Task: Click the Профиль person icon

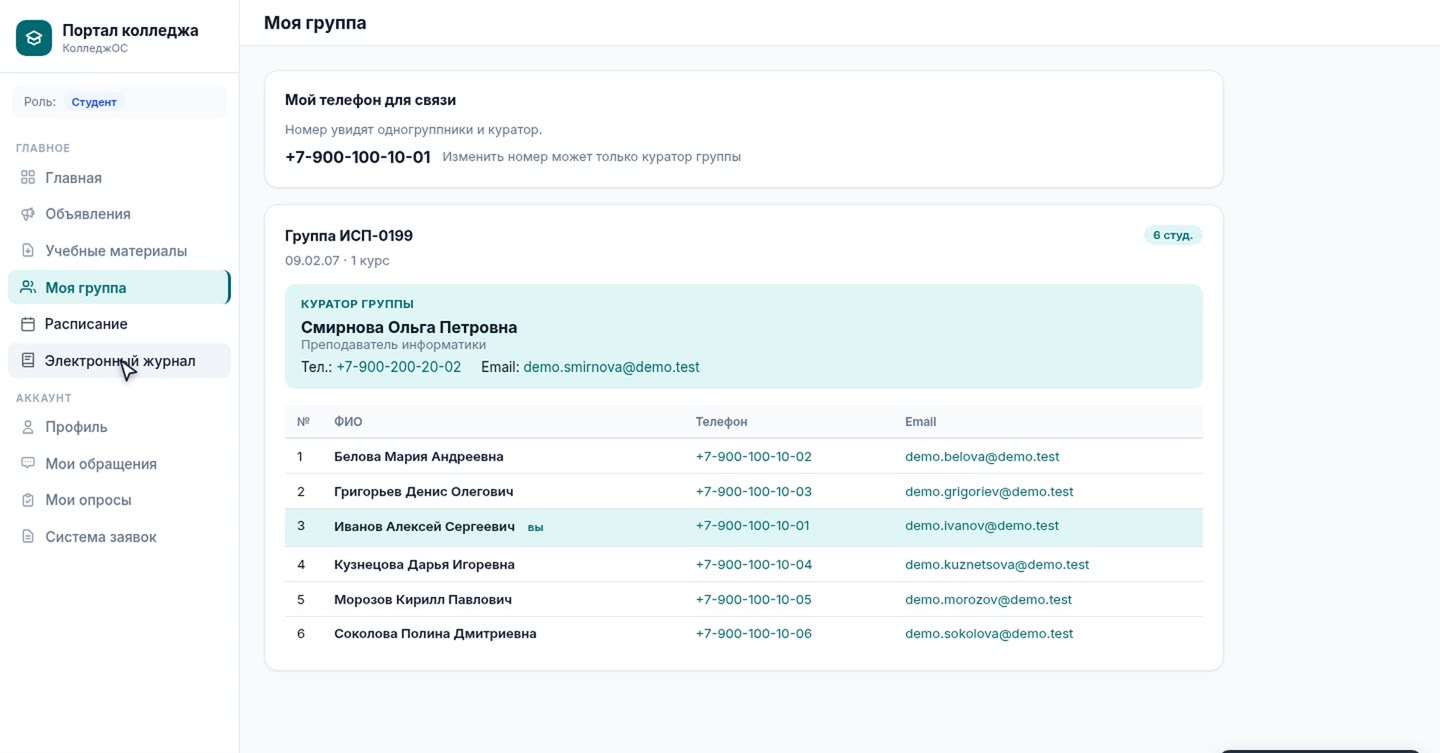Action: pos(28,427)
